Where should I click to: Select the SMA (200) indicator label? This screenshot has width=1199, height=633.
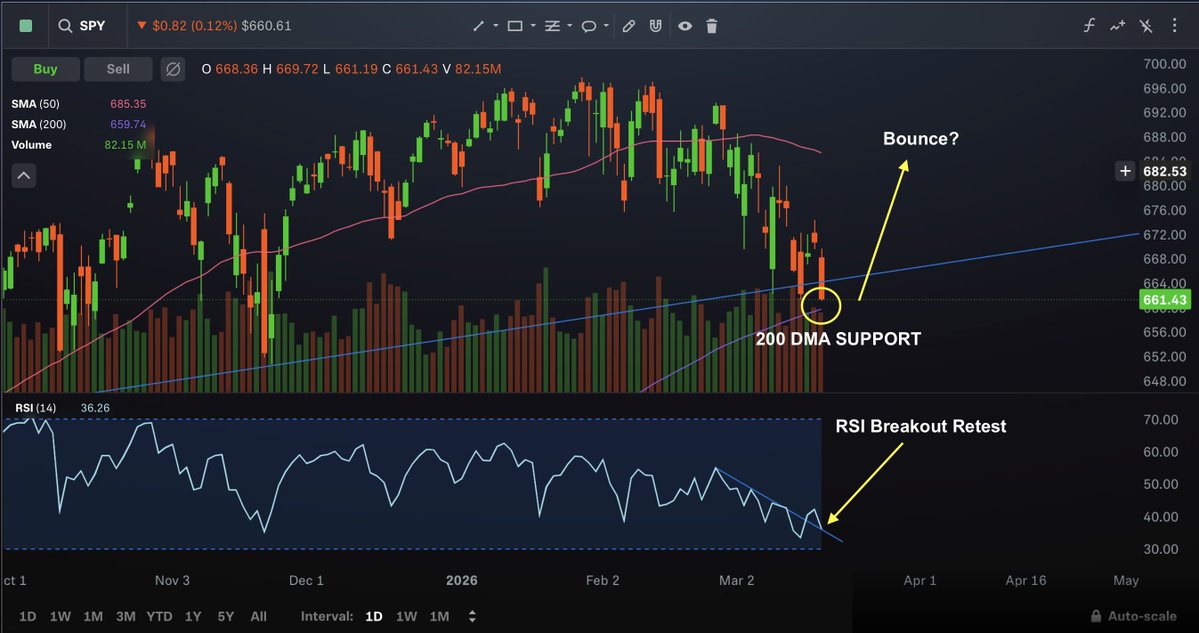click(38, 124)
